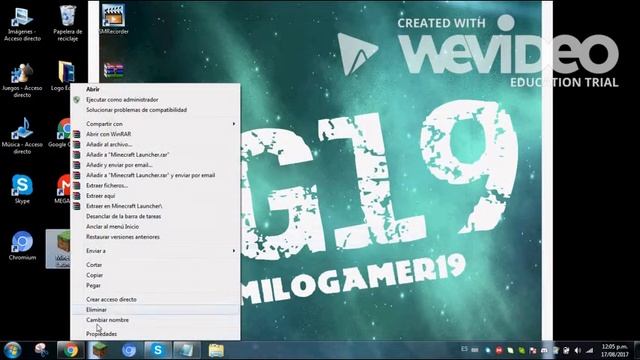Select Ejecutar como administrador
The width and height of the screenshot is (640, 360).
click(156, 100)
